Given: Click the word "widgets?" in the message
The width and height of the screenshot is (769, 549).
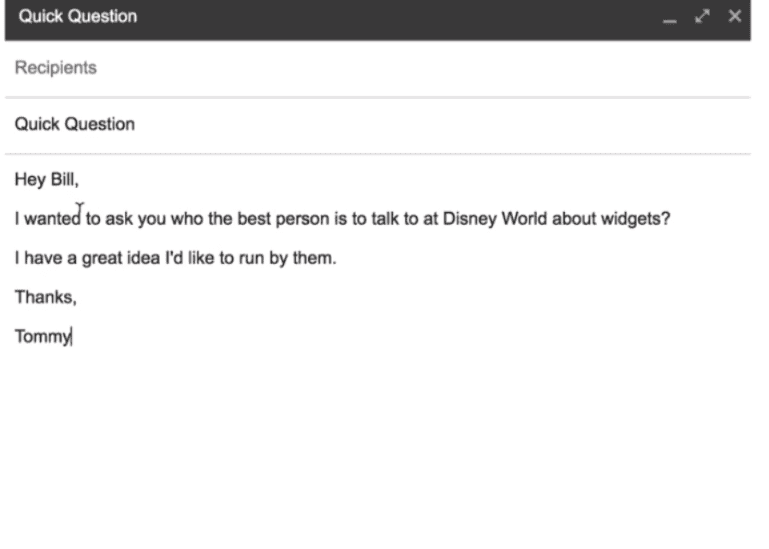Looking at the screenshot, I should pos(636,219).
